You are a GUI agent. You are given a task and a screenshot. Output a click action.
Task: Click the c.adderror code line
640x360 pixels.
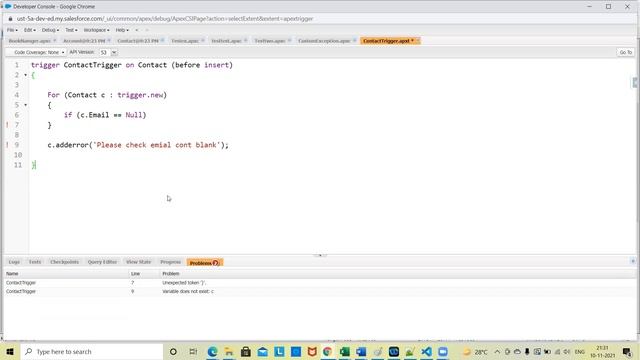[x=138, y=145]
